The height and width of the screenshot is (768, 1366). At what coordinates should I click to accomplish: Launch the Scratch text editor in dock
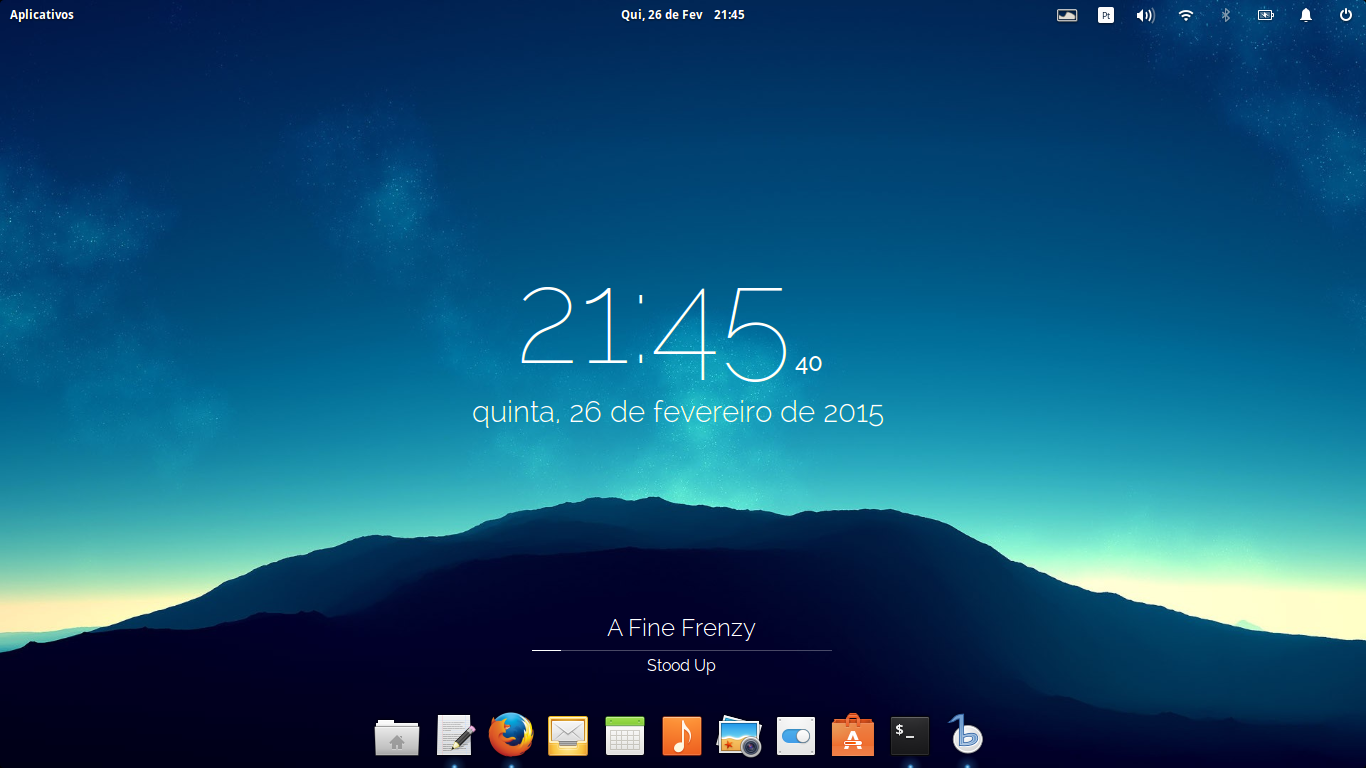tap(455, 736)
